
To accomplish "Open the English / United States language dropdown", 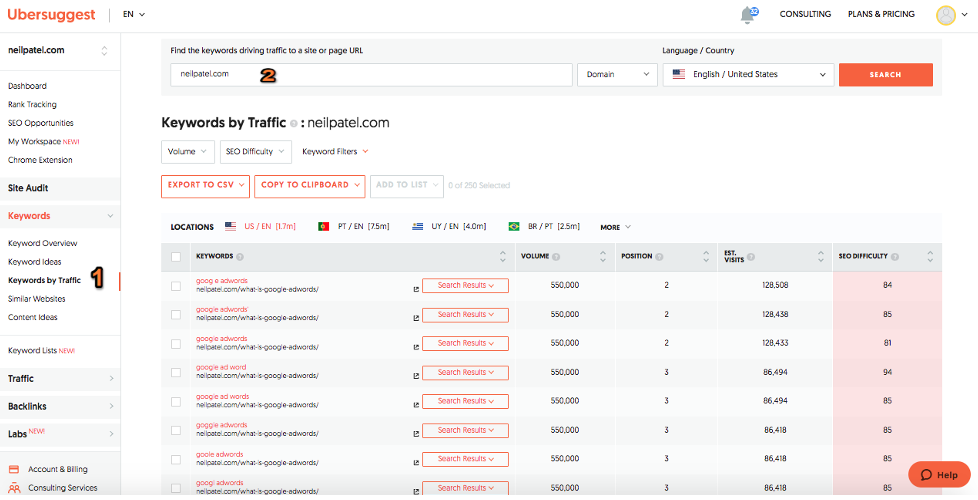I will (748, 74).
